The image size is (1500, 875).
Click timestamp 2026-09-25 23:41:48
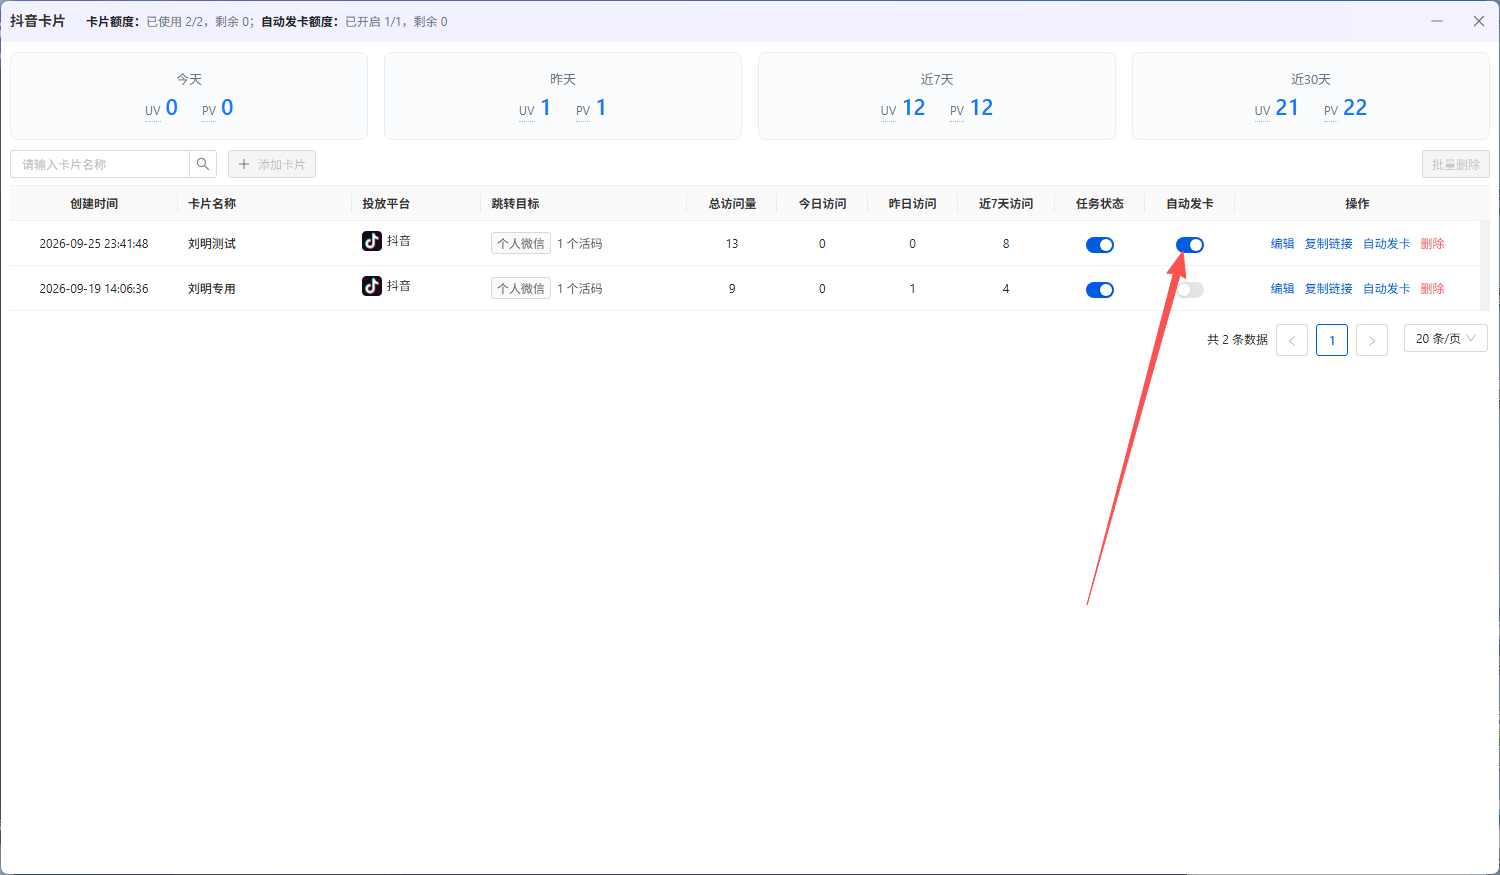click(x=94, y=244)
